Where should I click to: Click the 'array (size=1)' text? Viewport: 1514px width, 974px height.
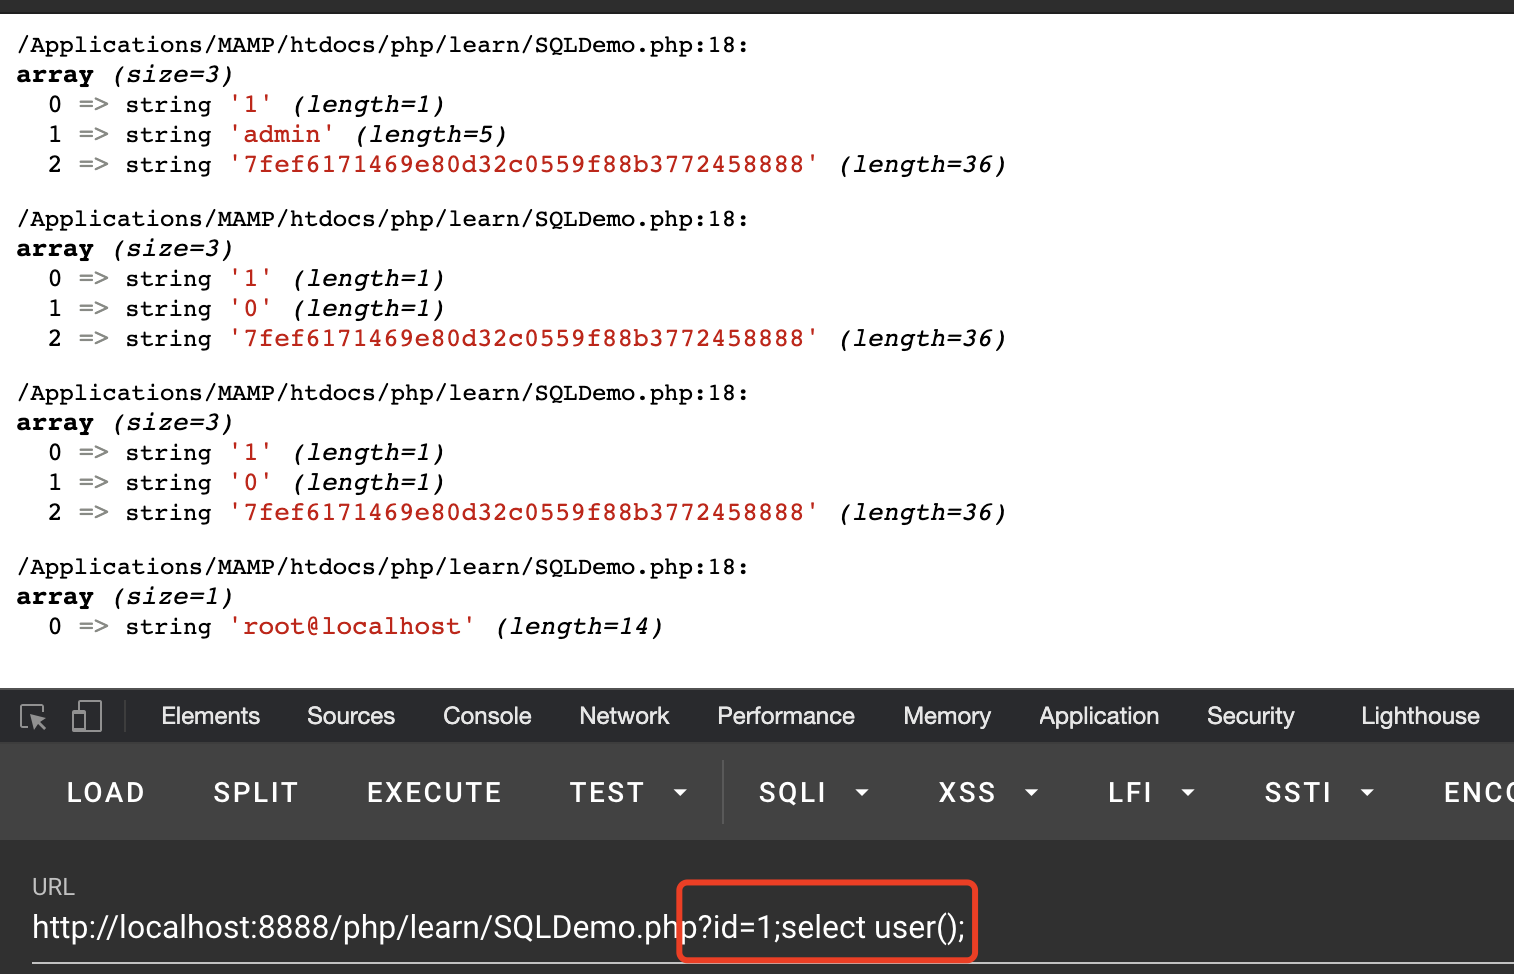click(125, 597)
